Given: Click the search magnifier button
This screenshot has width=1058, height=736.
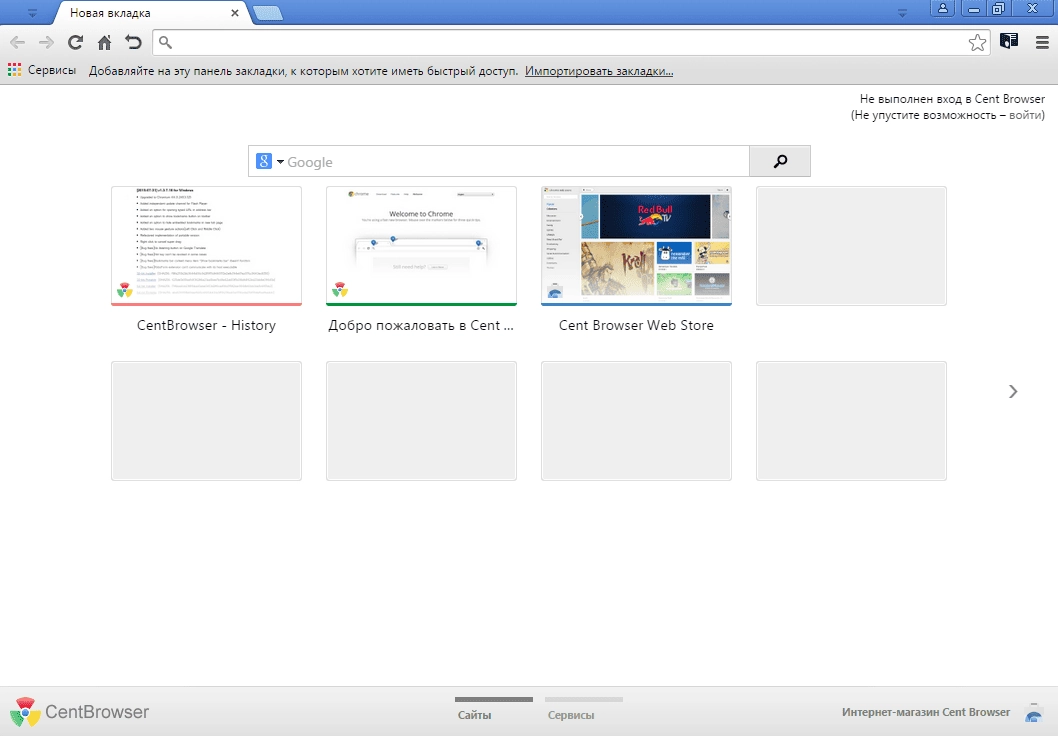Looking at the screenshot, I should pyautogui.click(x=780, y=161).
